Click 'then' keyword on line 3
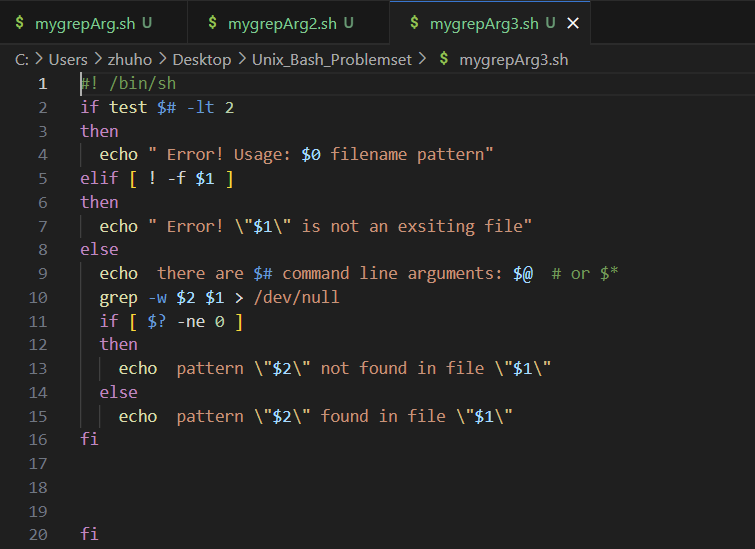This screenshot has height=549, width=755. point(99,131)
